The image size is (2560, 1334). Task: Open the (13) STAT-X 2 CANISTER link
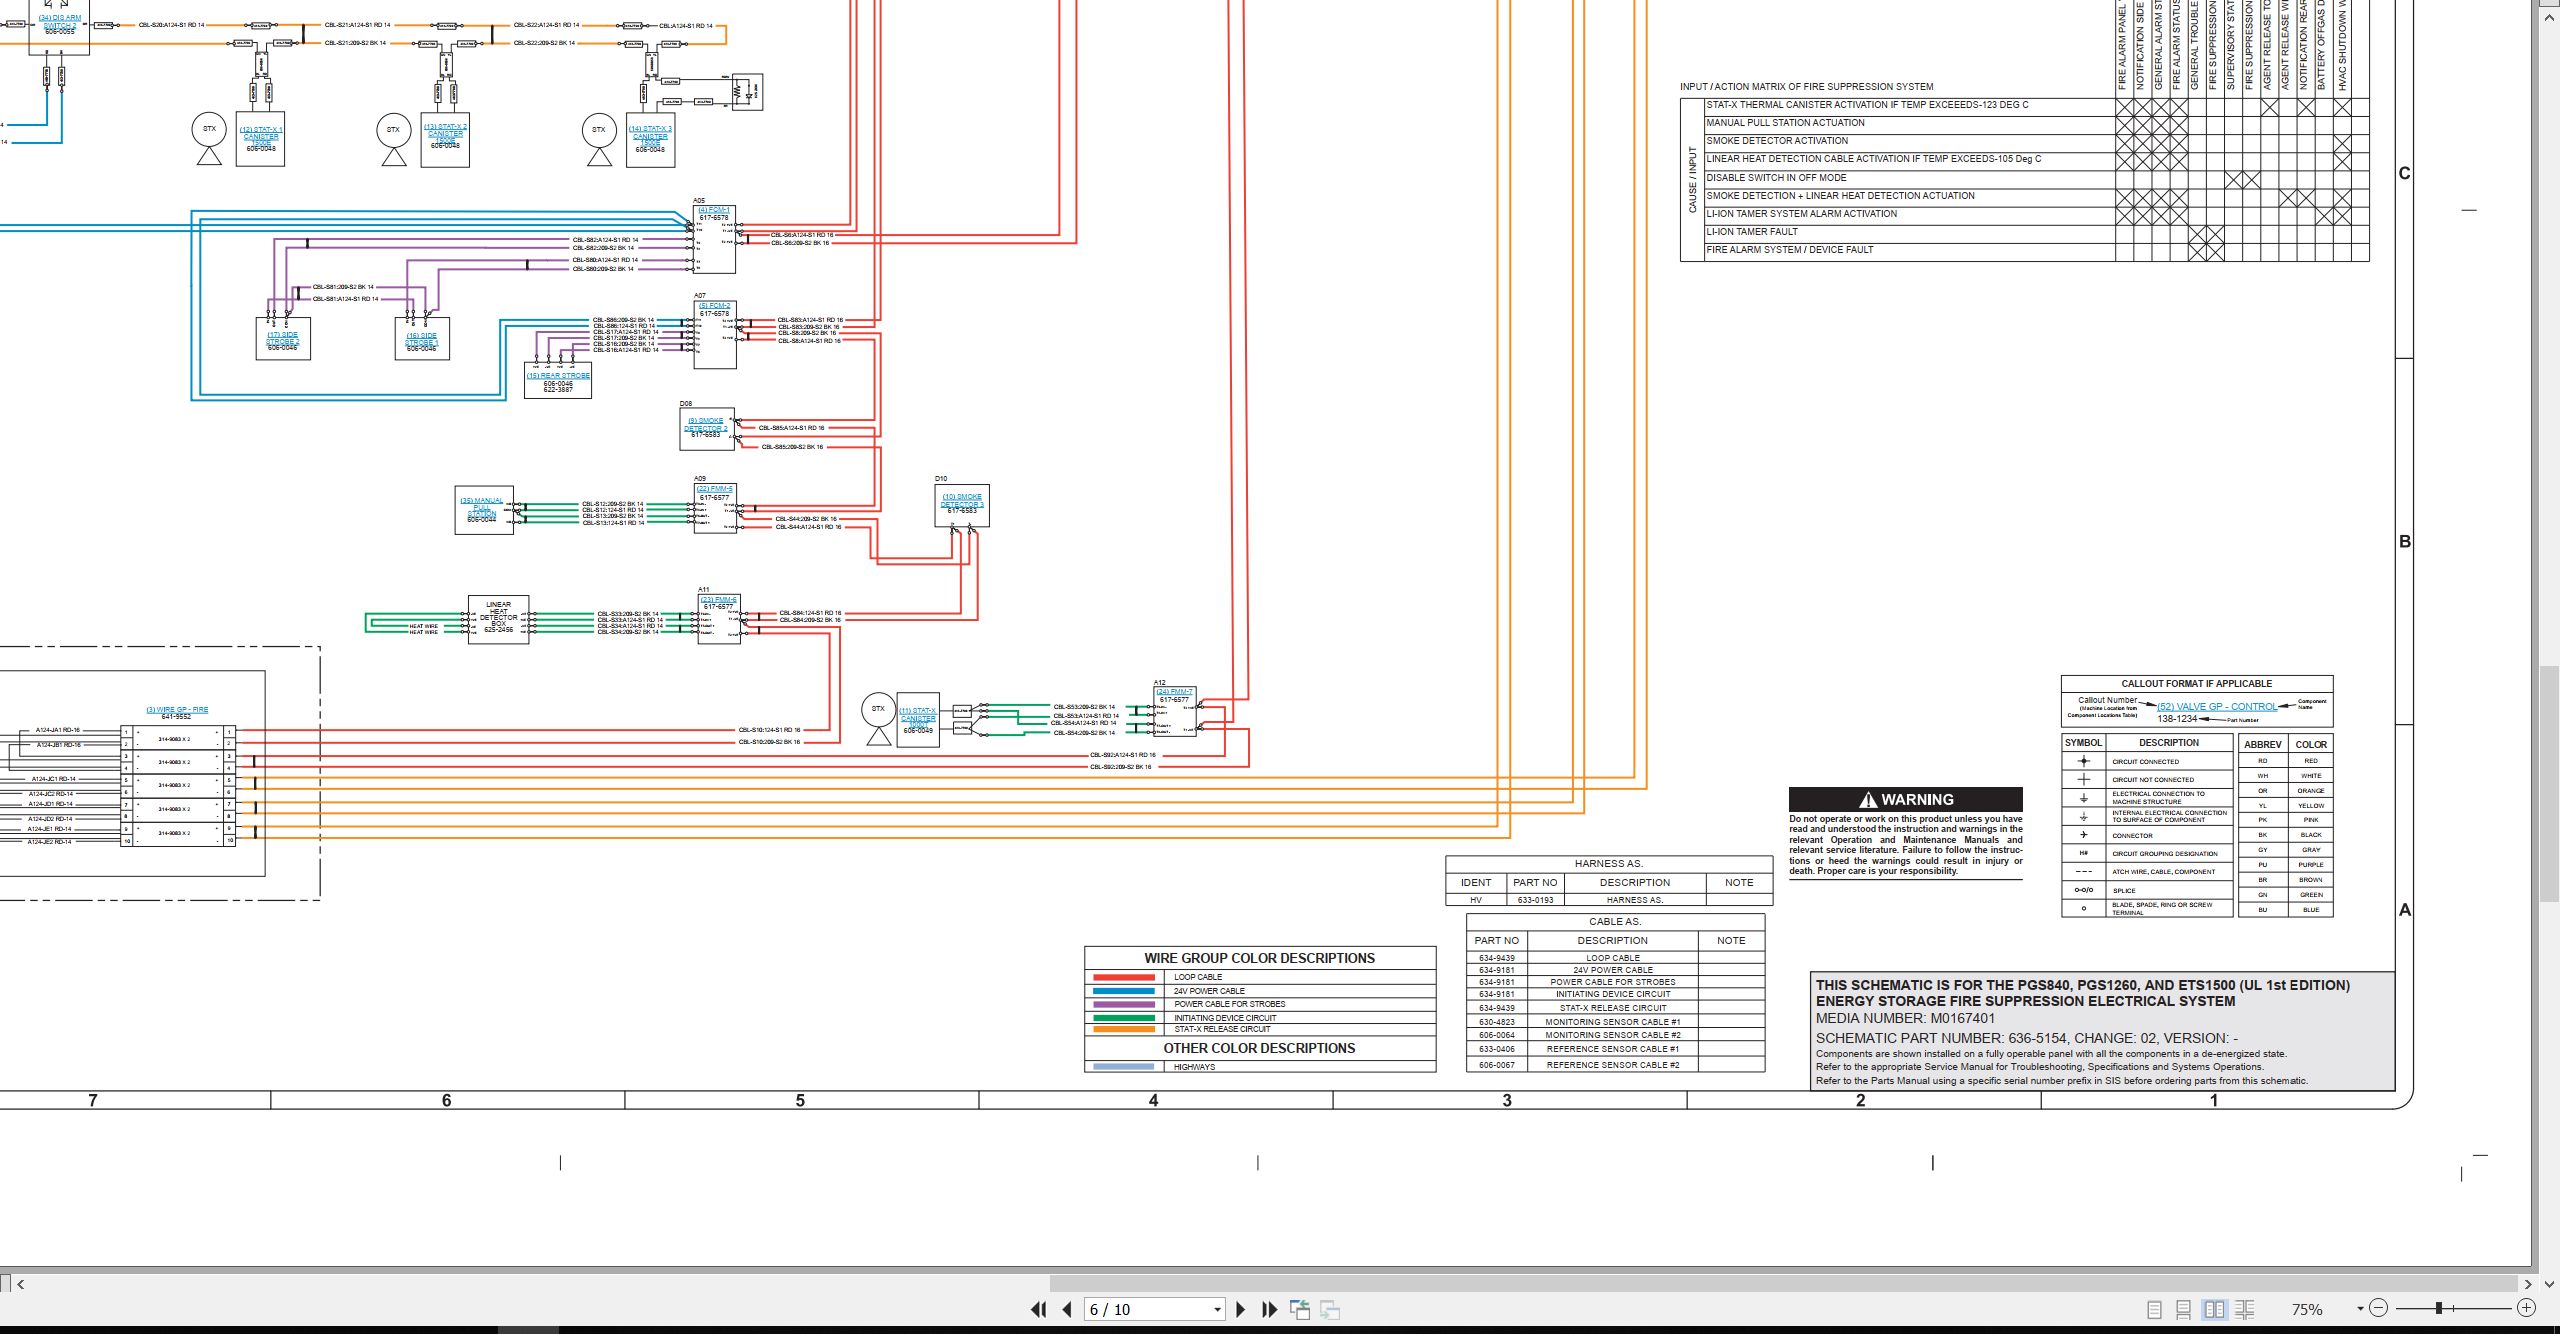pyautogui.click(x=445, y=133)
